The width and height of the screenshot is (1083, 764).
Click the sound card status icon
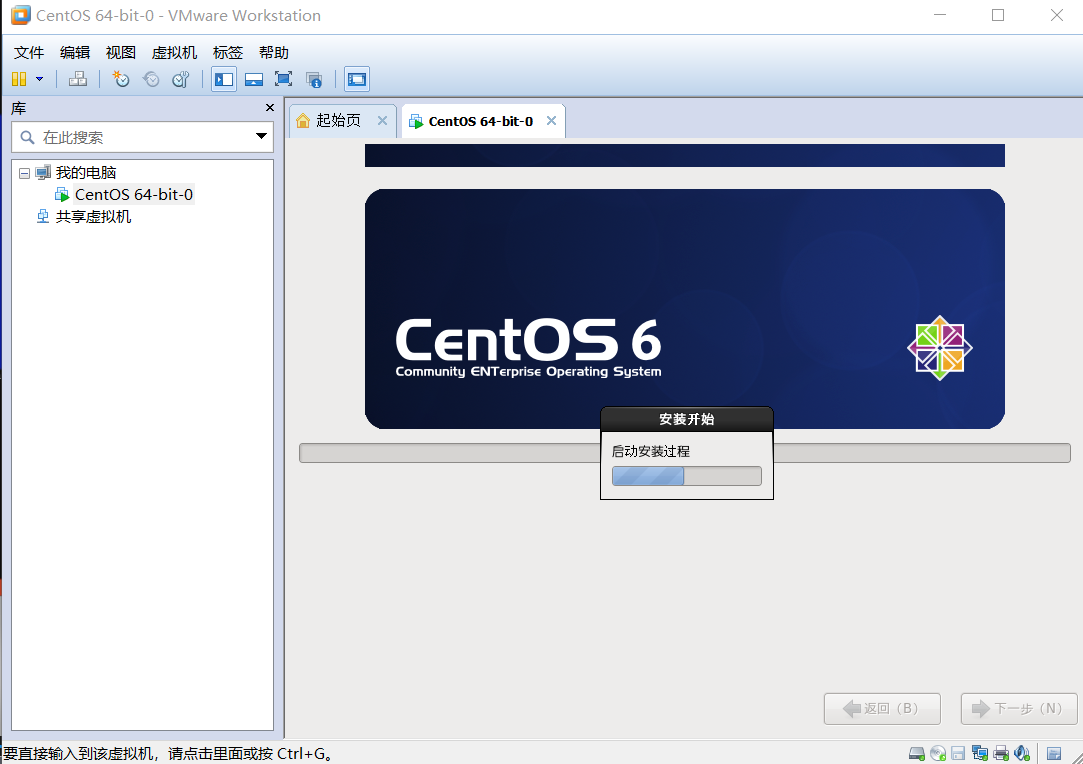tap(1022, 754)
